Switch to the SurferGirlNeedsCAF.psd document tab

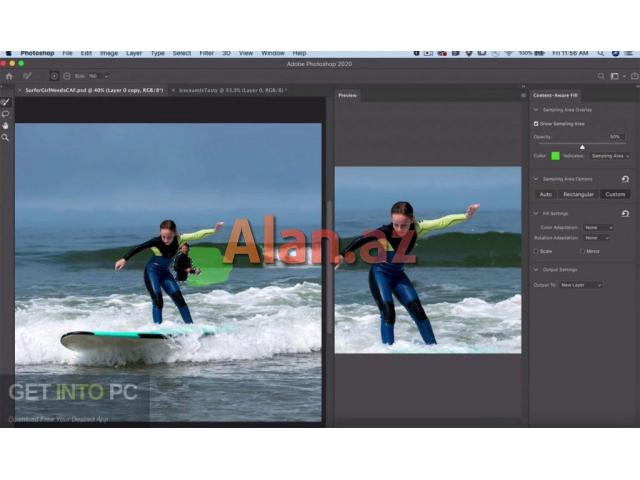coord(94,90)
